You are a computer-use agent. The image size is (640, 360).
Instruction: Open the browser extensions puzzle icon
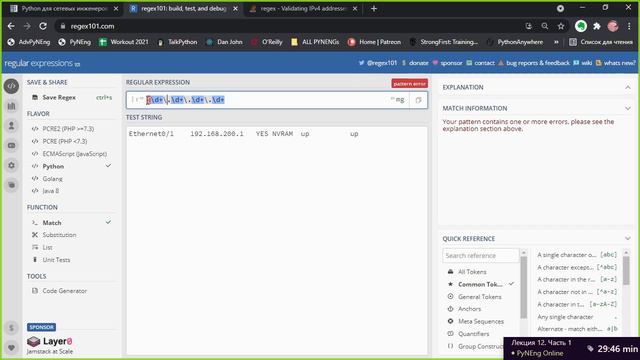tap(597, 26)
